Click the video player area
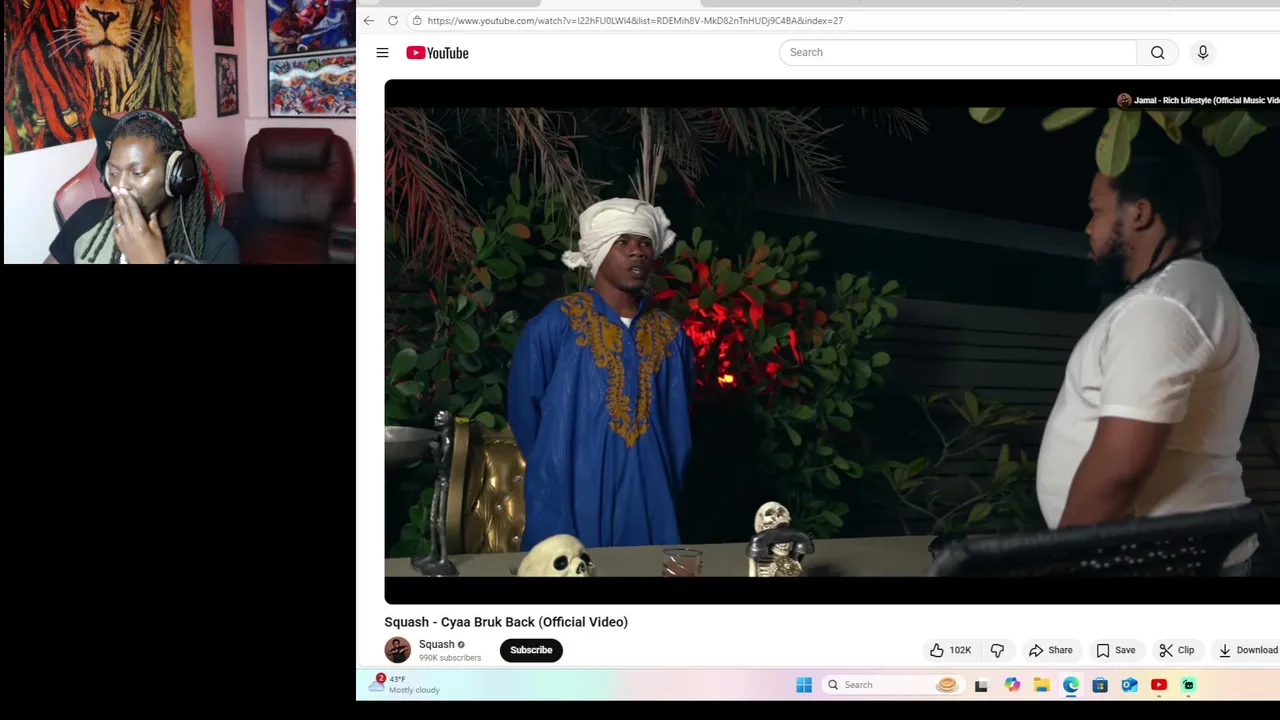The image size is (1280, 720). [832, 342]
